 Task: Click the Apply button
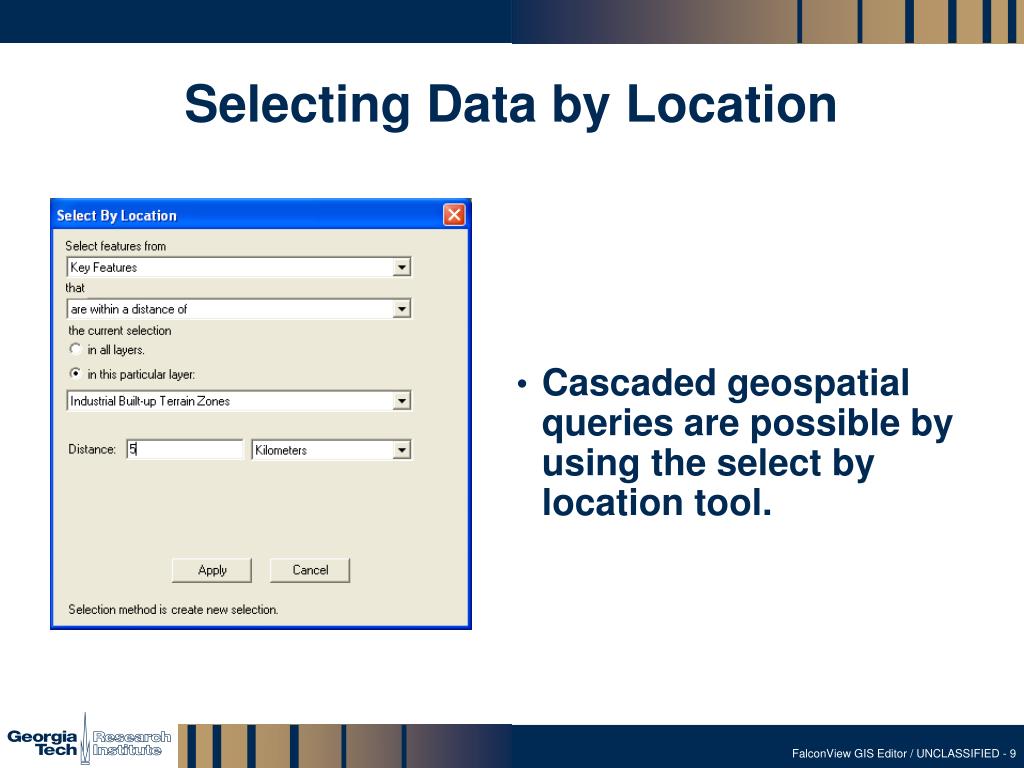point(212,570)
